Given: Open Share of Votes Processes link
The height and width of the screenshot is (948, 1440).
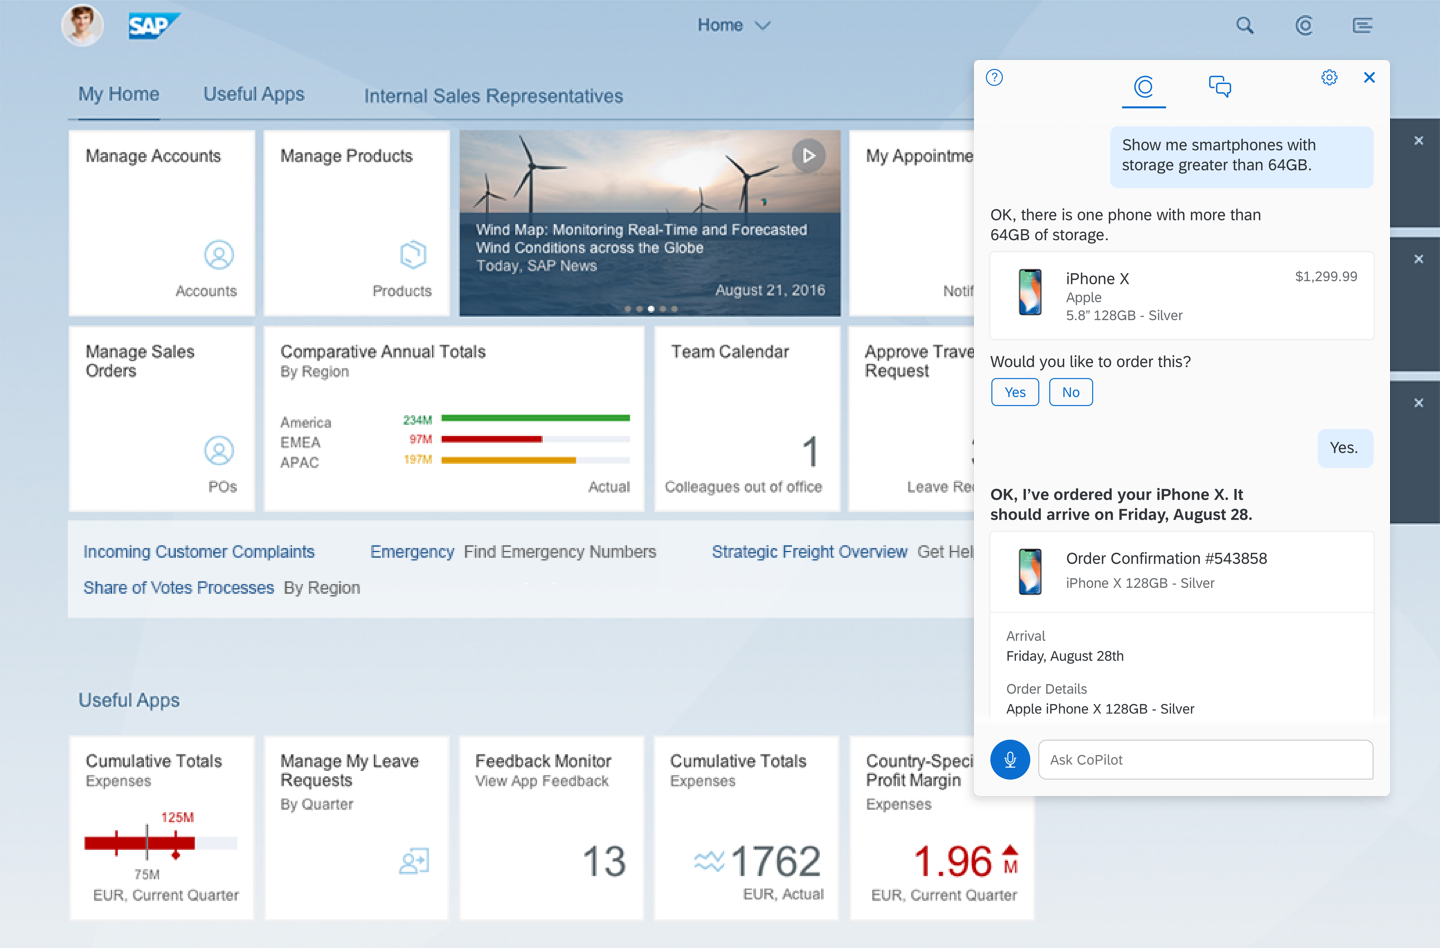Looking at the screenshot, I should 178,588.
